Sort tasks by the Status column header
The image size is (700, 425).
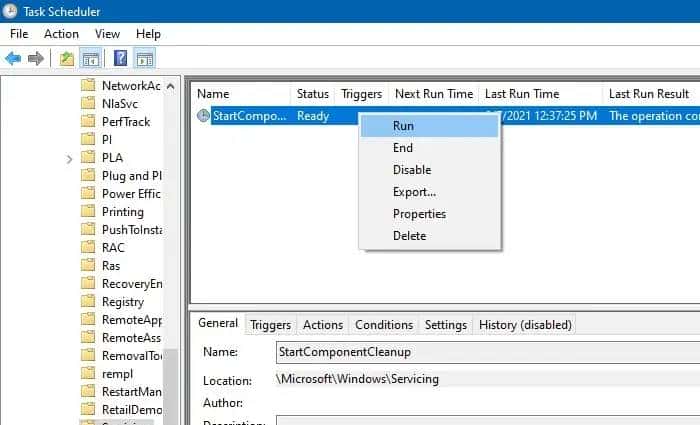pyautogui.click(x=312, y=94)
